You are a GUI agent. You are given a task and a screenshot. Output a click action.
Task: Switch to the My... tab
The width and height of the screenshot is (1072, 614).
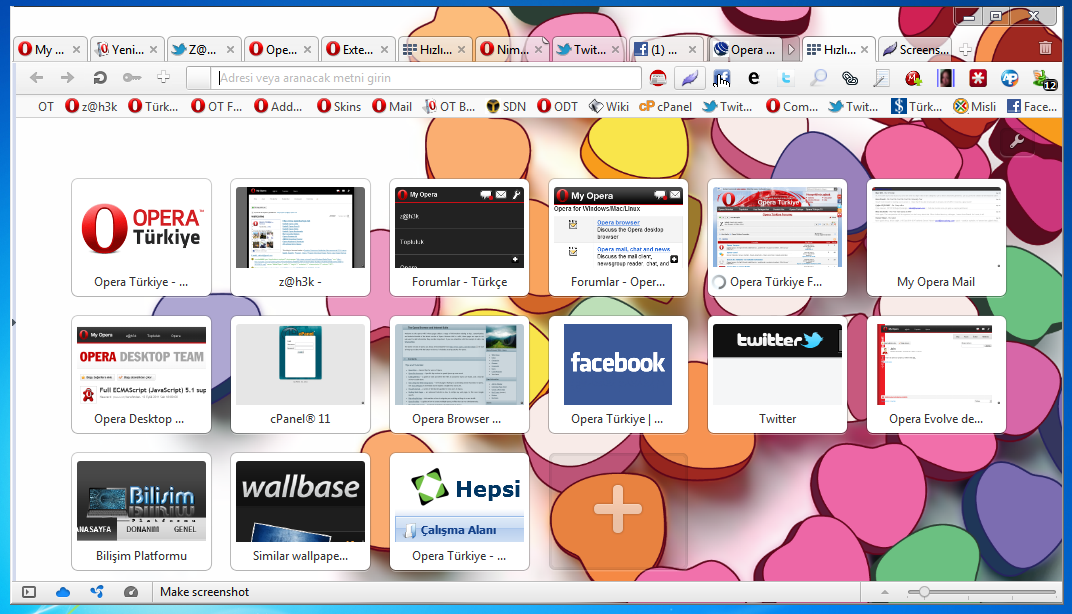click(50, 49)
